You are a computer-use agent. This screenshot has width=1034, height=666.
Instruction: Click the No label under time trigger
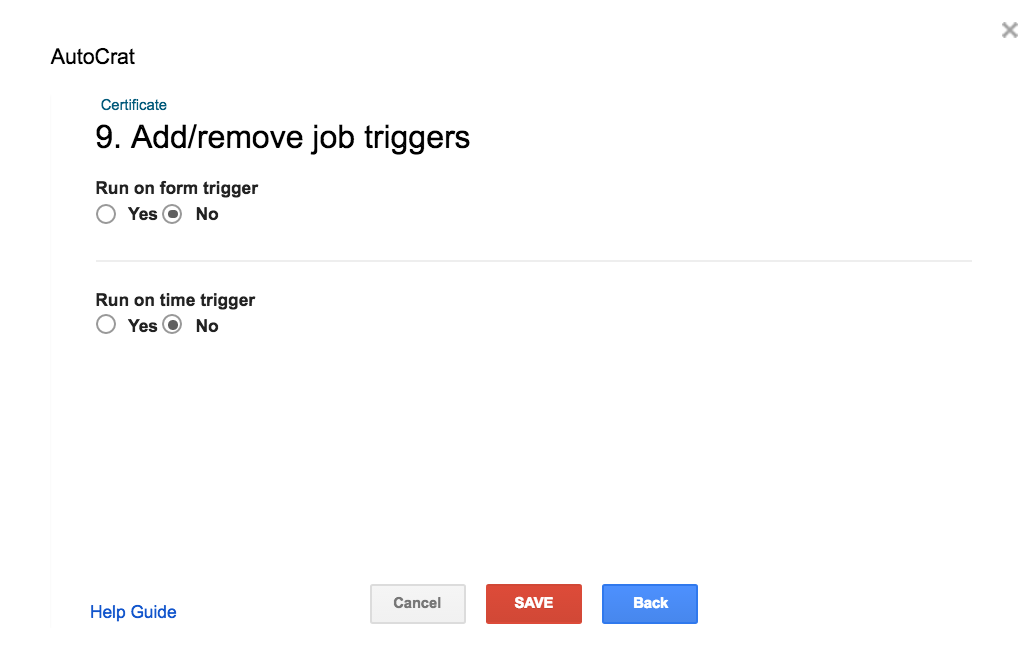click(x=207, y=326)
